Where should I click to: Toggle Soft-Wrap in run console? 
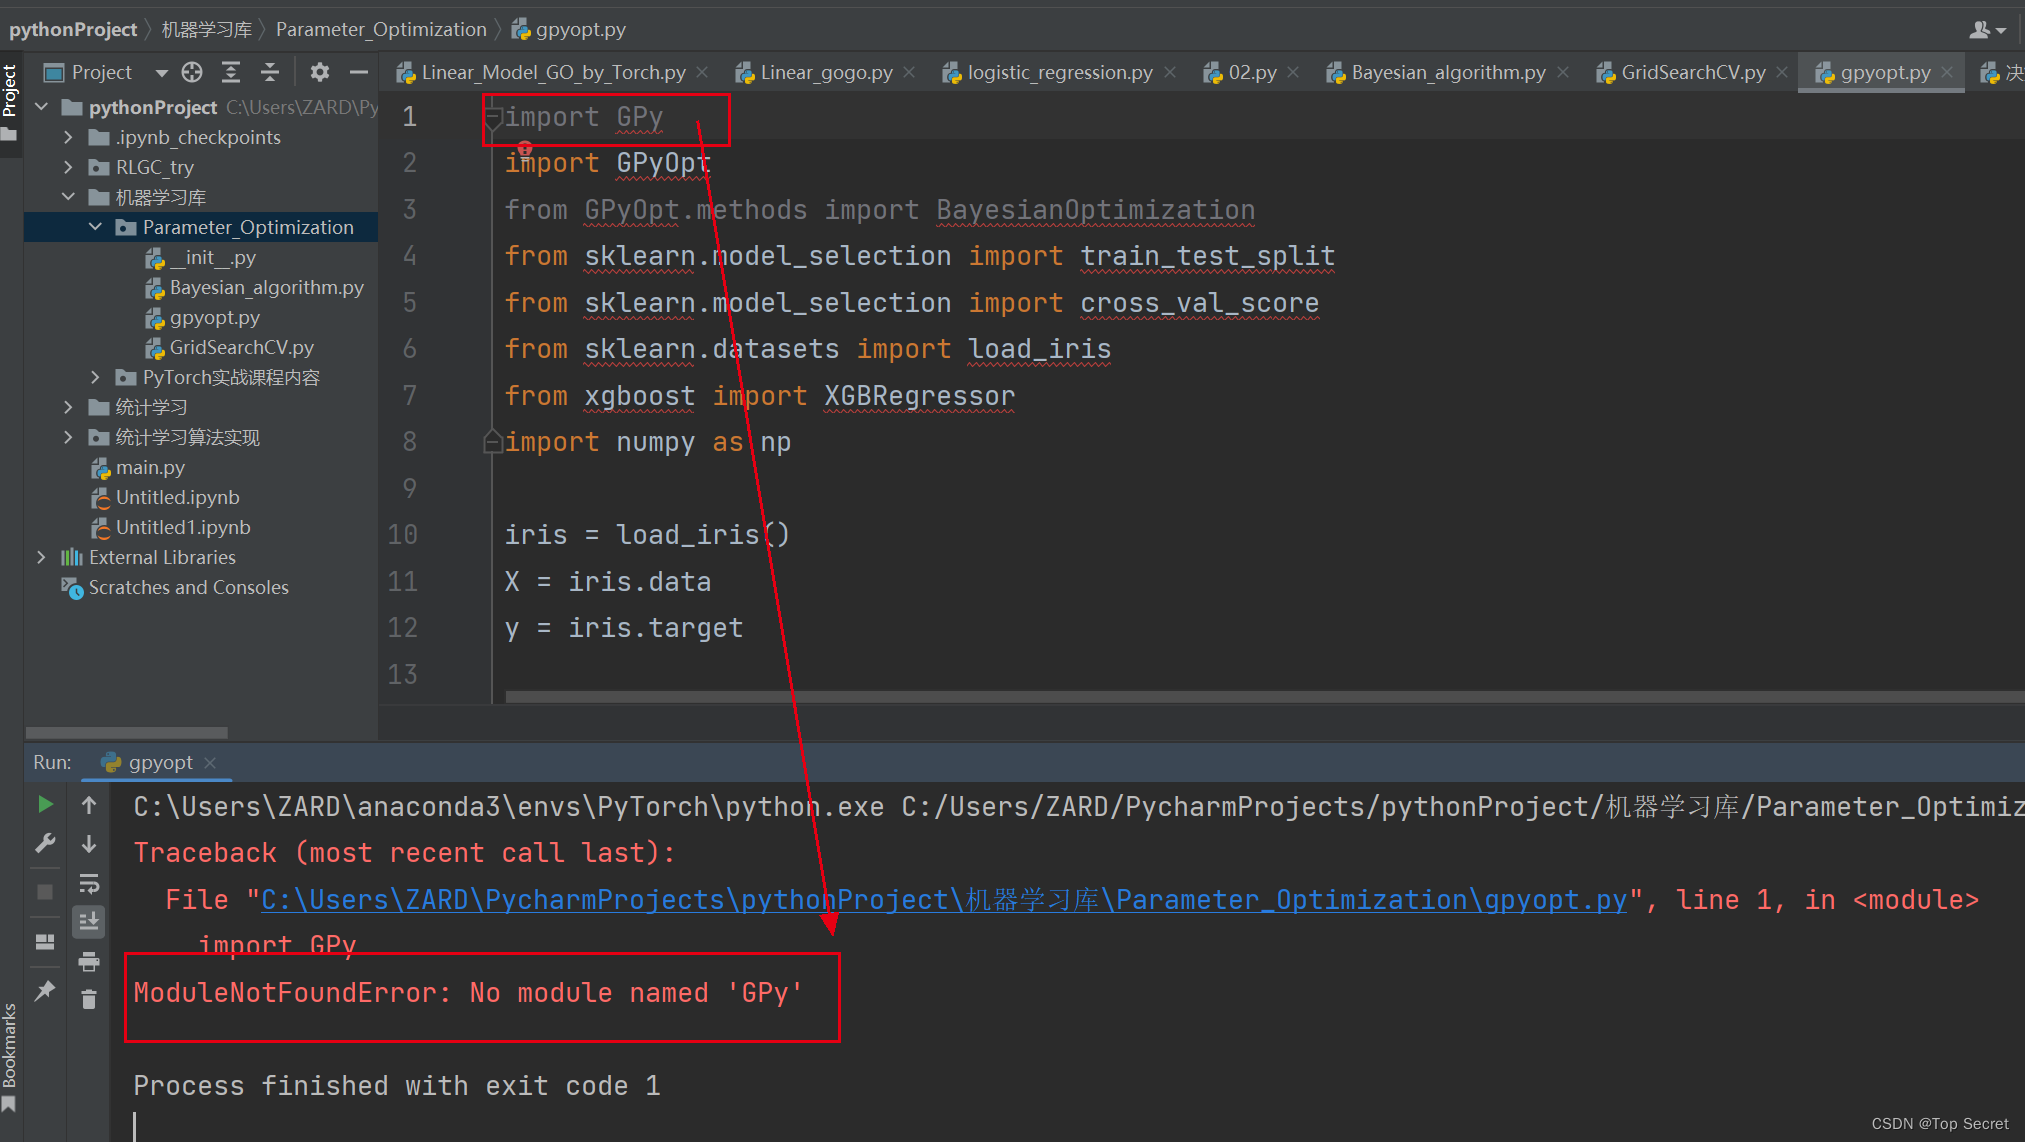coord(89,884)
